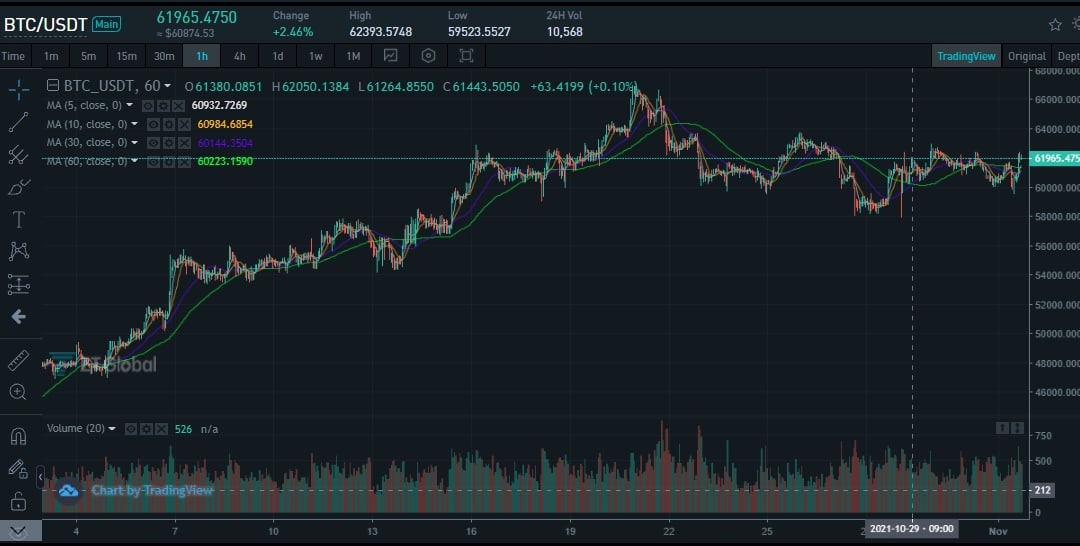Open MA (60, close, 0) dropdown arrow
This screenshot has width=1080, height=546.
[134, 161]
